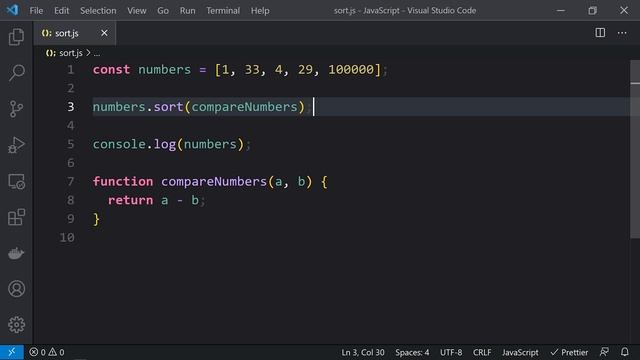Viewport: 640px width, 360px height.
Task: Click Ln 3, Col 30 indicator
Action: coord(363,352)
